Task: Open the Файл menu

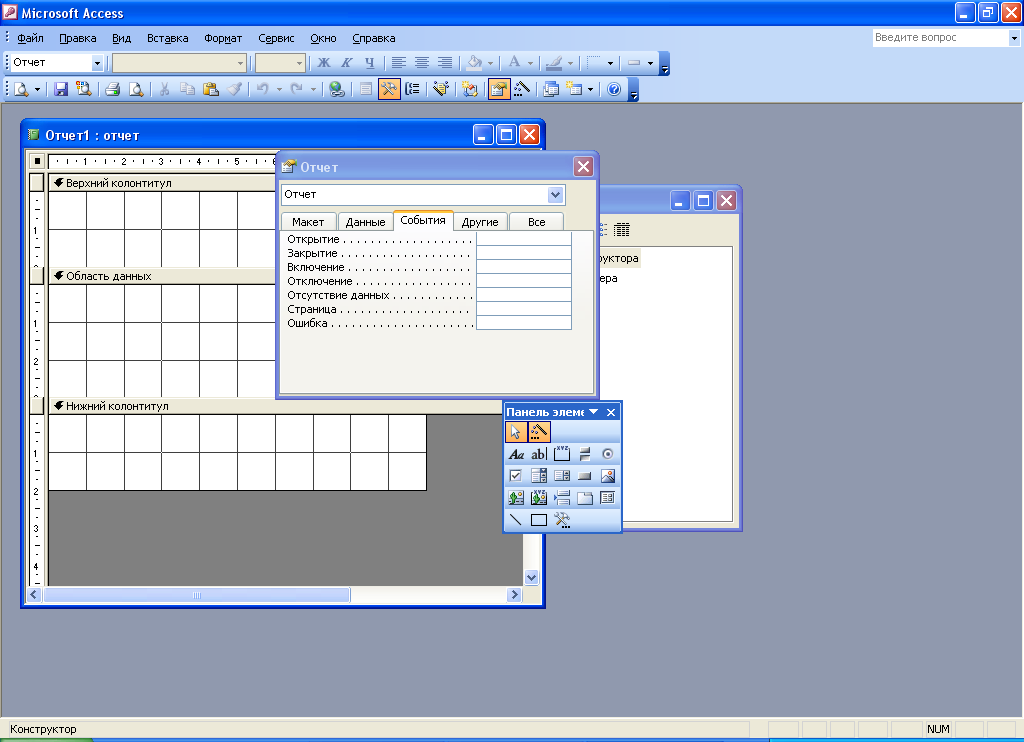Action: tap(30, 38)
